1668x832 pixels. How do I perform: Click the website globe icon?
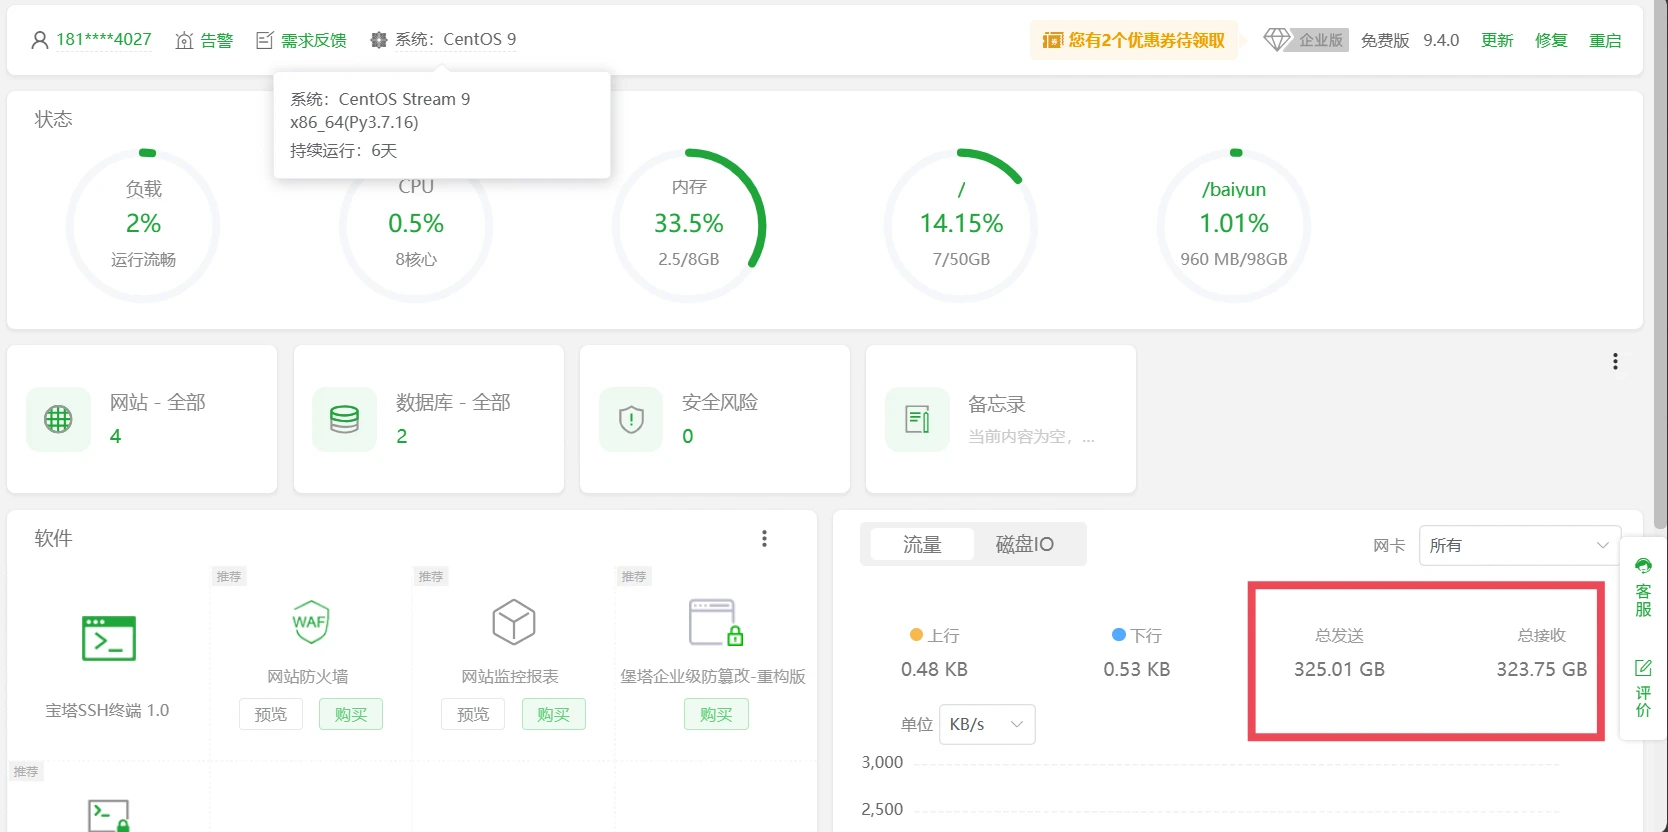click(x=58, y=419)
